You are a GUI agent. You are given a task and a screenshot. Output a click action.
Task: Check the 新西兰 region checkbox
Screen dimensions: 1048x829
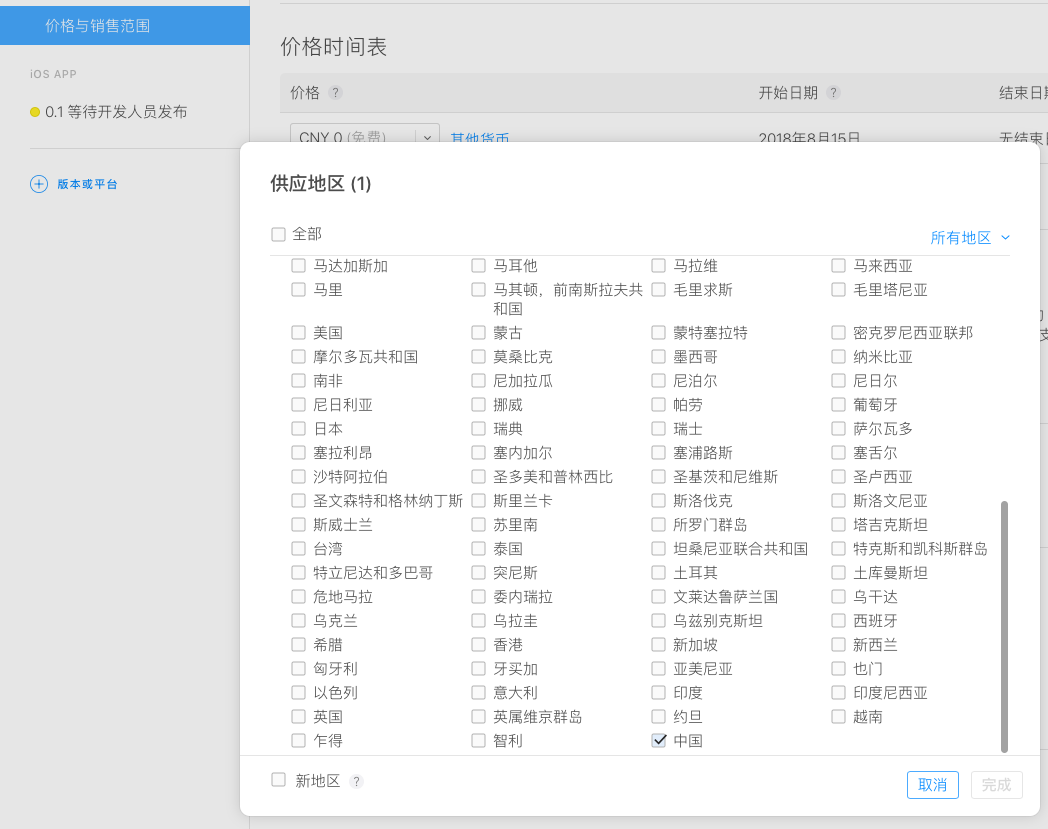(838, 644)
